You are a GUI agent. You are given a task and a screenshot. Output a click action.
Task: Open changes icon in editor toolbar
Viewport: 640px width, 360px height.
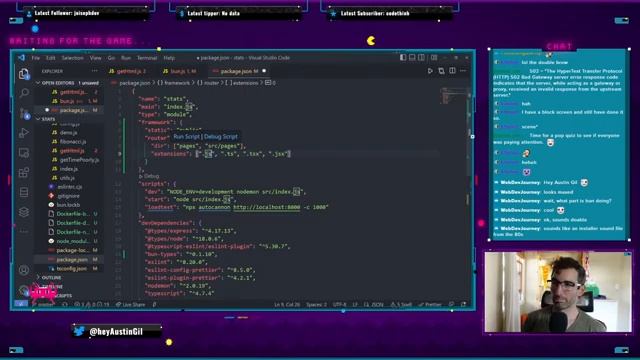click(441, 71)
